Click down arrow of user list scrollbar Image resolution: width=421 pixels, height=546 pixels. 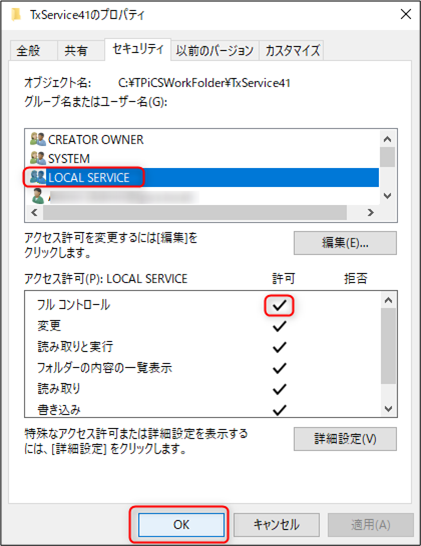tap(387, 196)
